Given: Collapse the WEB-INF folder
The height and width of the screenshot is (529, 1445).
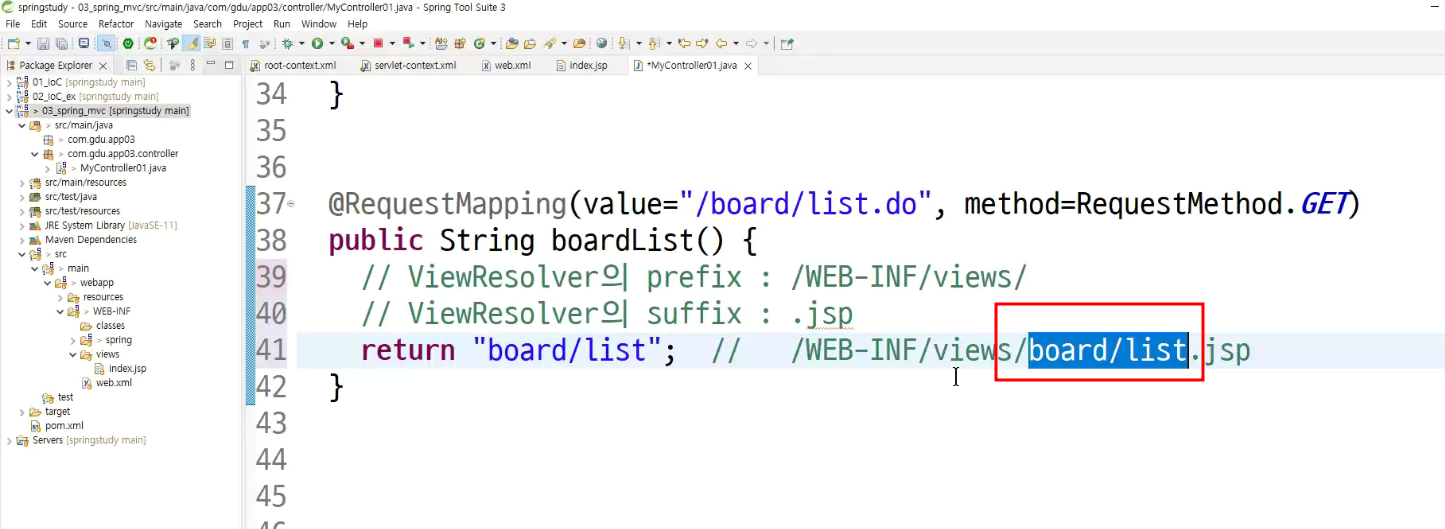Looking at the screenshot, I should tap(58, 311).
